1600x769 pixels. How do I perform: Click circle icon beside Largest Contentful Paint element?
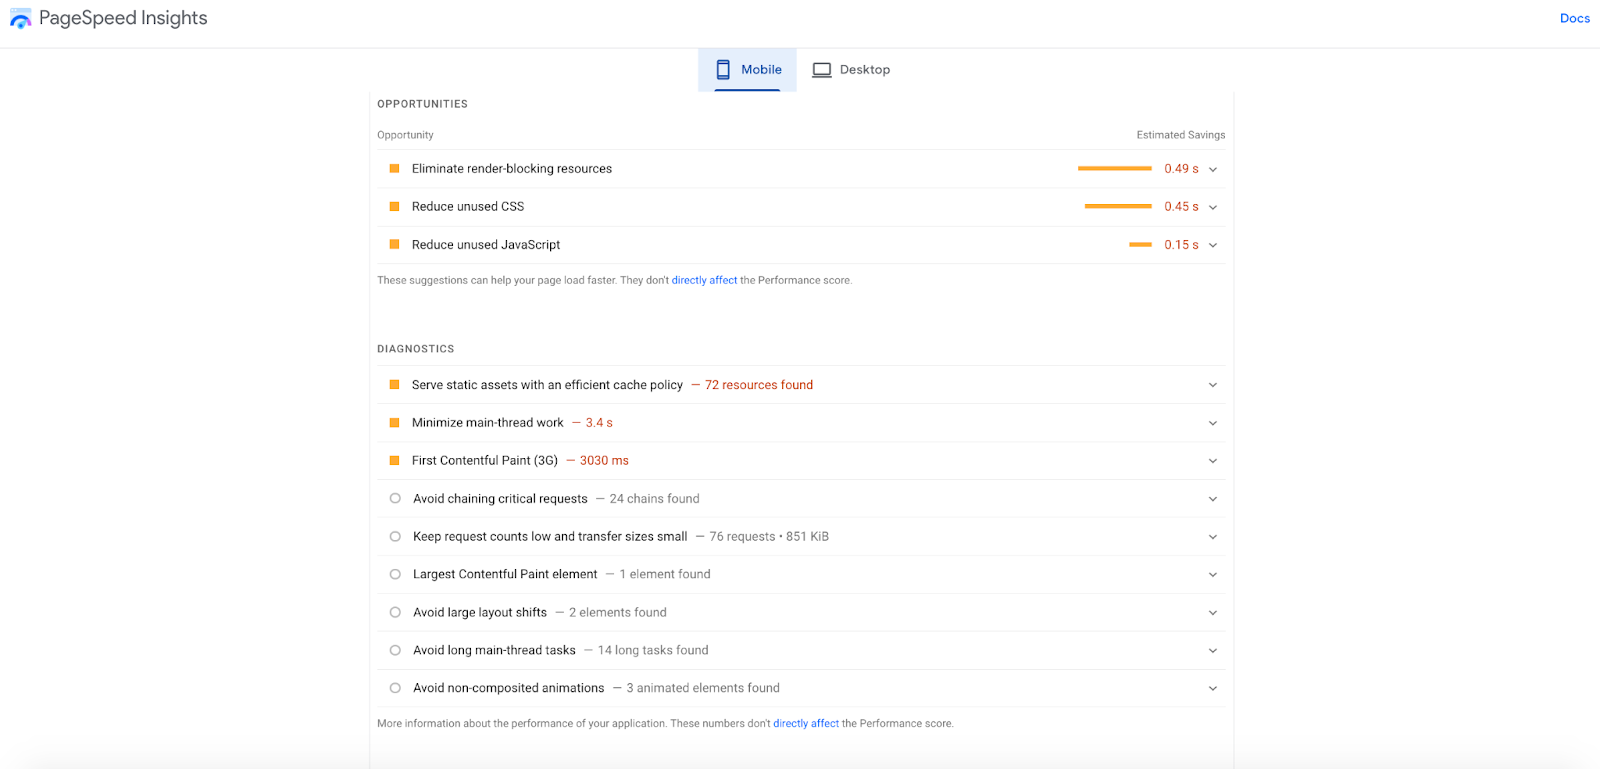click(395, 574)
